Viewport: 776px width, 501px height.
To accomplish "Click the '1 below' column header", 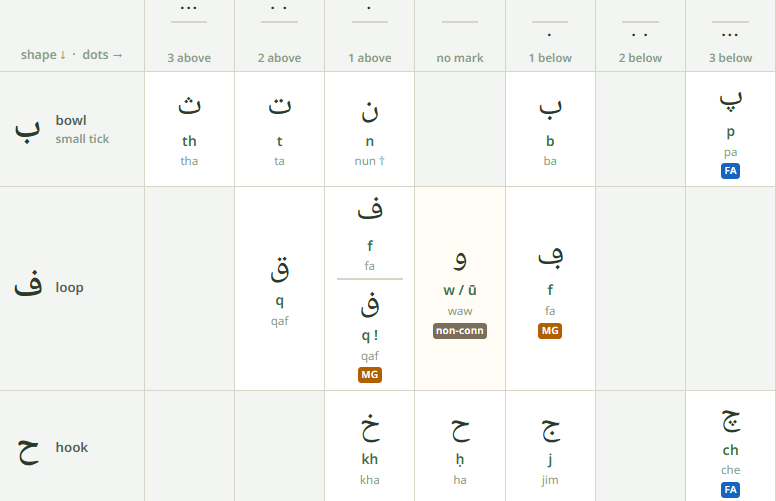I will coord(550,35).
